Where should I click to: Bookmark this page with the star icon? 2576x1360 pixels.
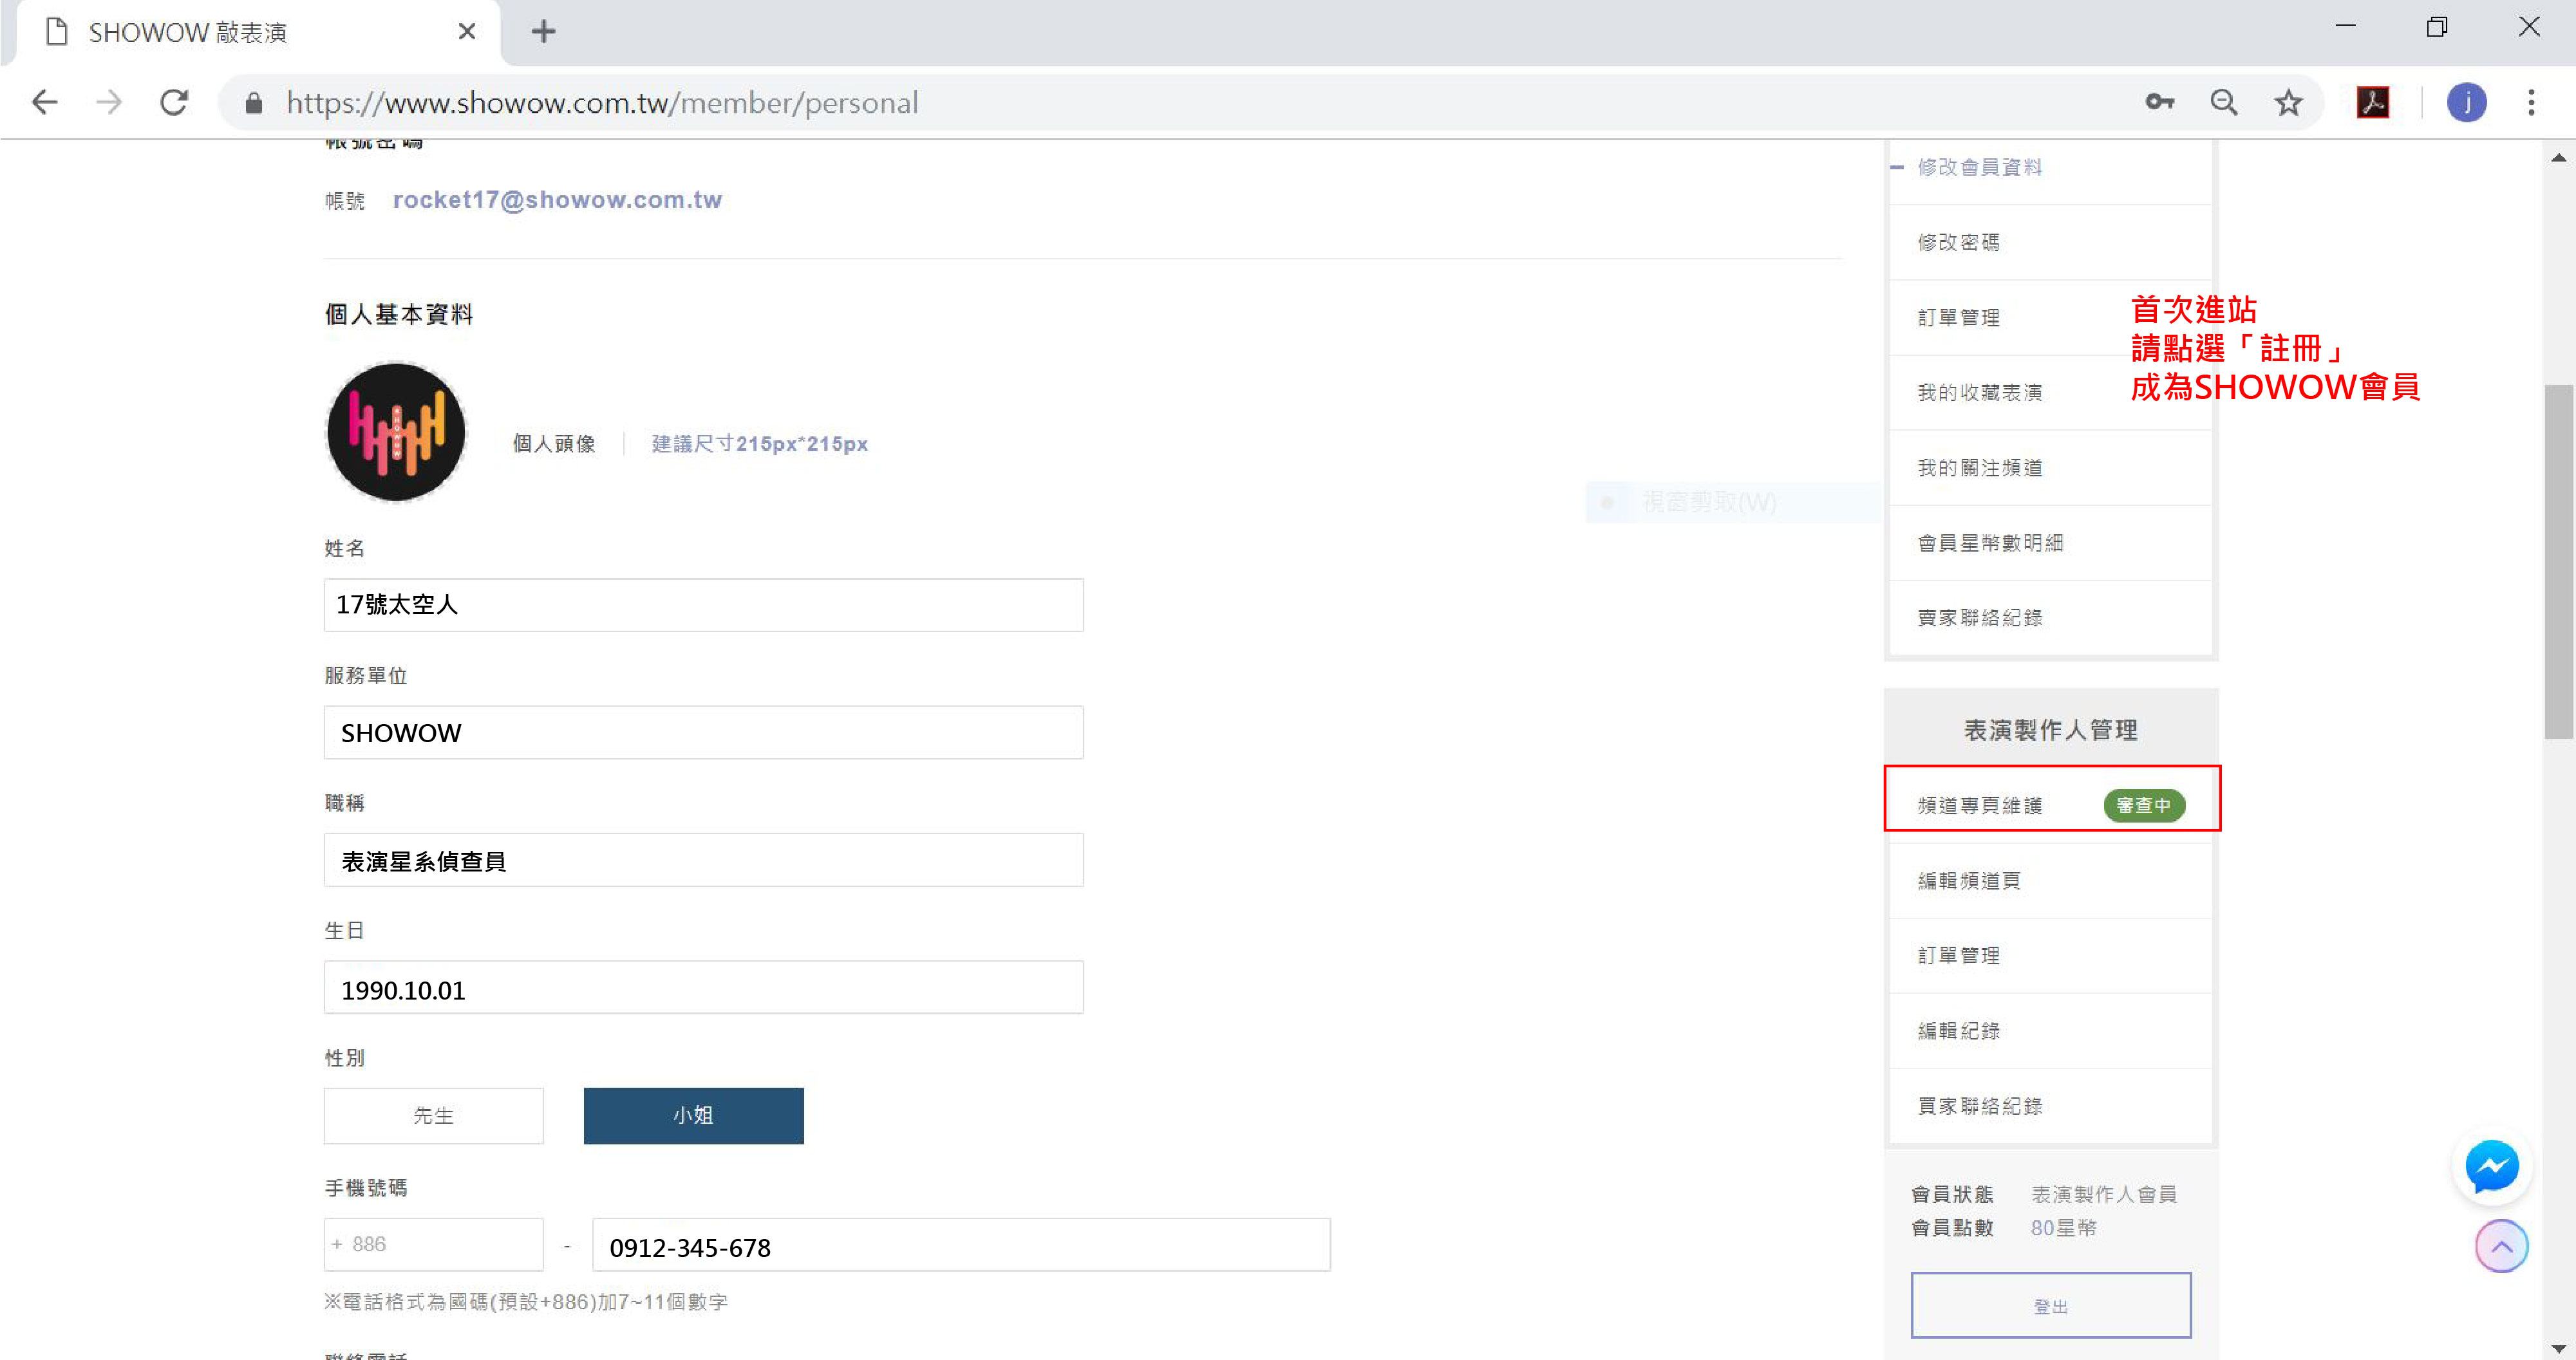(2289, 102)
